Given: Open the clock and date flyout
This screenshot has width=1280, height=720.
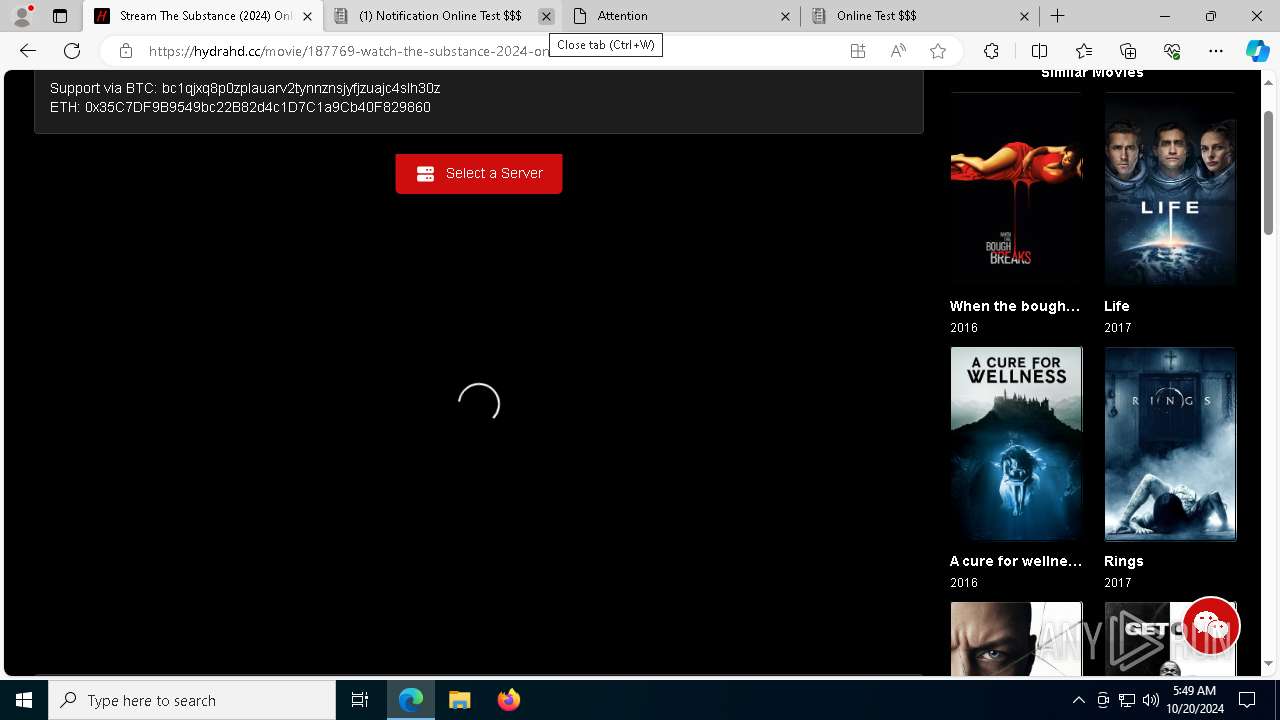Looking at the screenshot, I should [x=1194, y=700].
